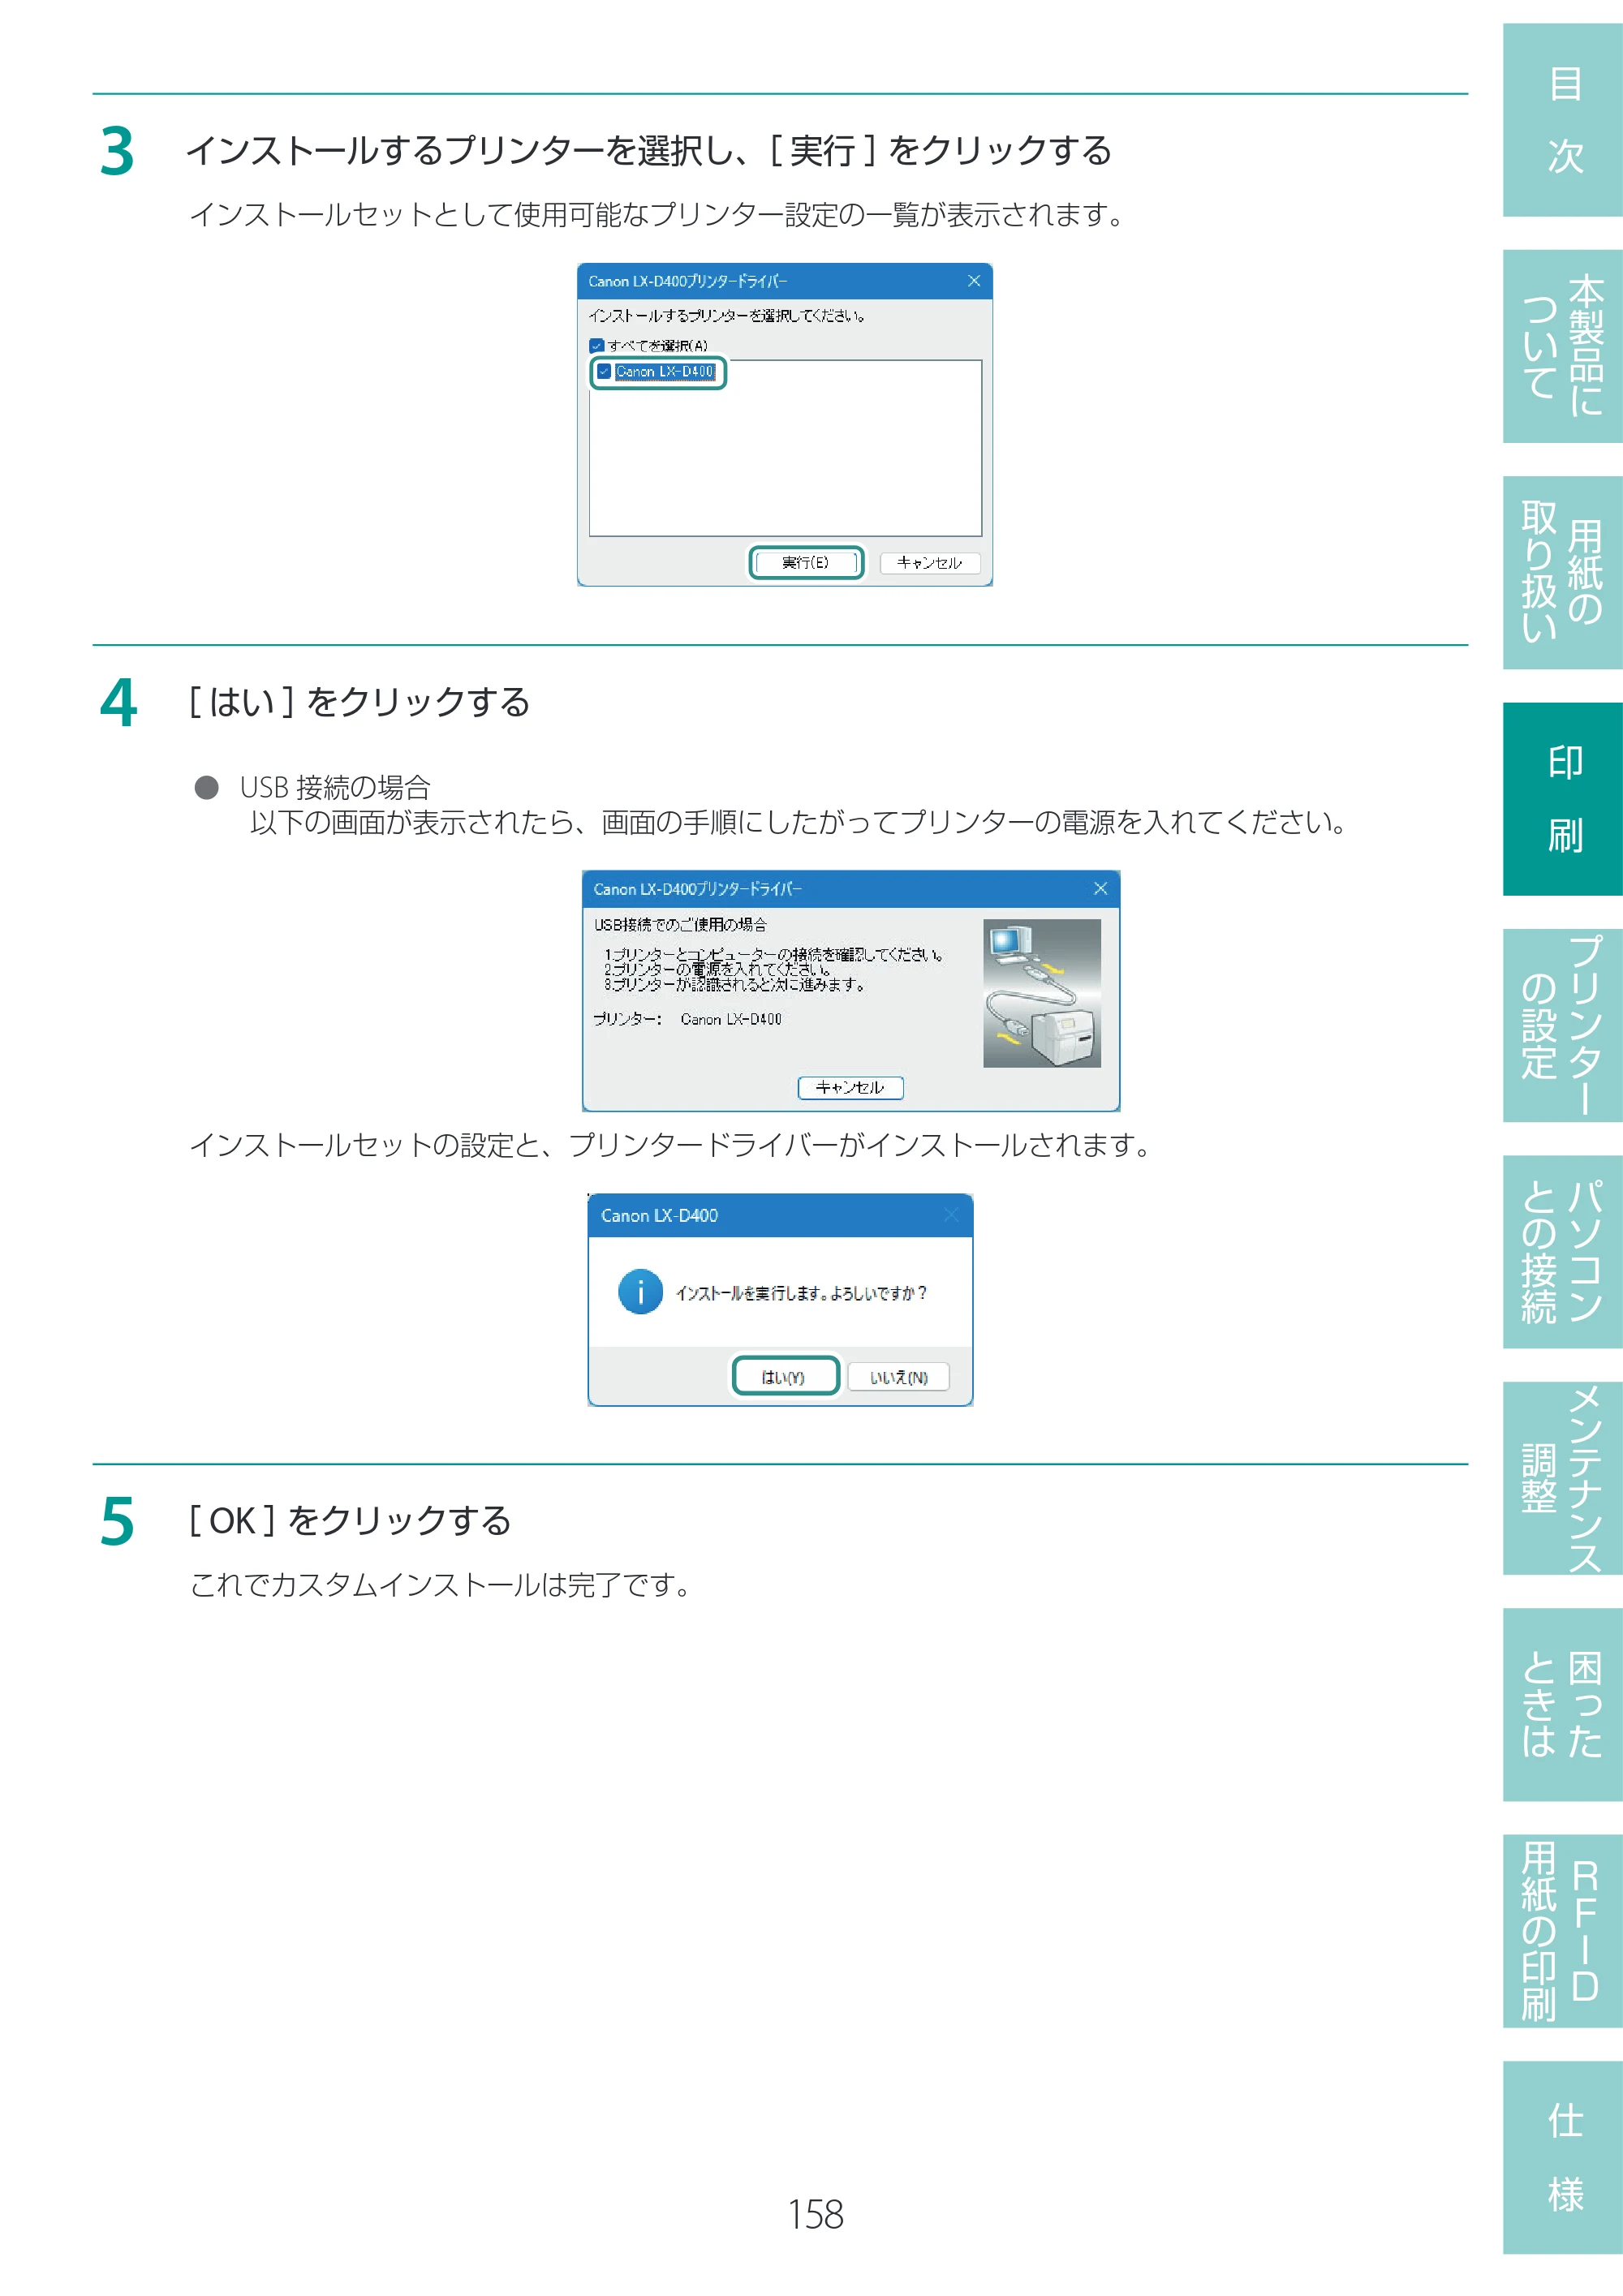Click the heading USB接続でのご使用の場合
This screenshot has height=2296, width=1623.
click(x=681, y=925)
